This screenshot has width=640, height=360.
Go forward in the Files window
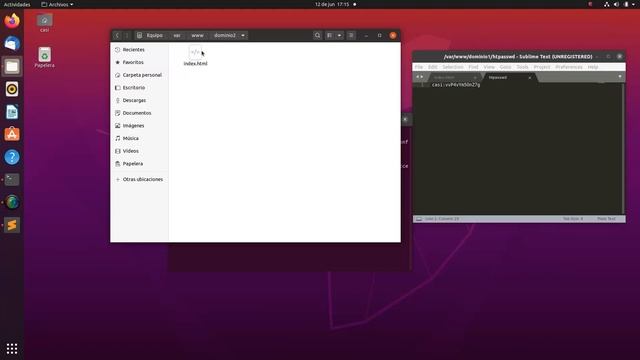pos(127,36)
